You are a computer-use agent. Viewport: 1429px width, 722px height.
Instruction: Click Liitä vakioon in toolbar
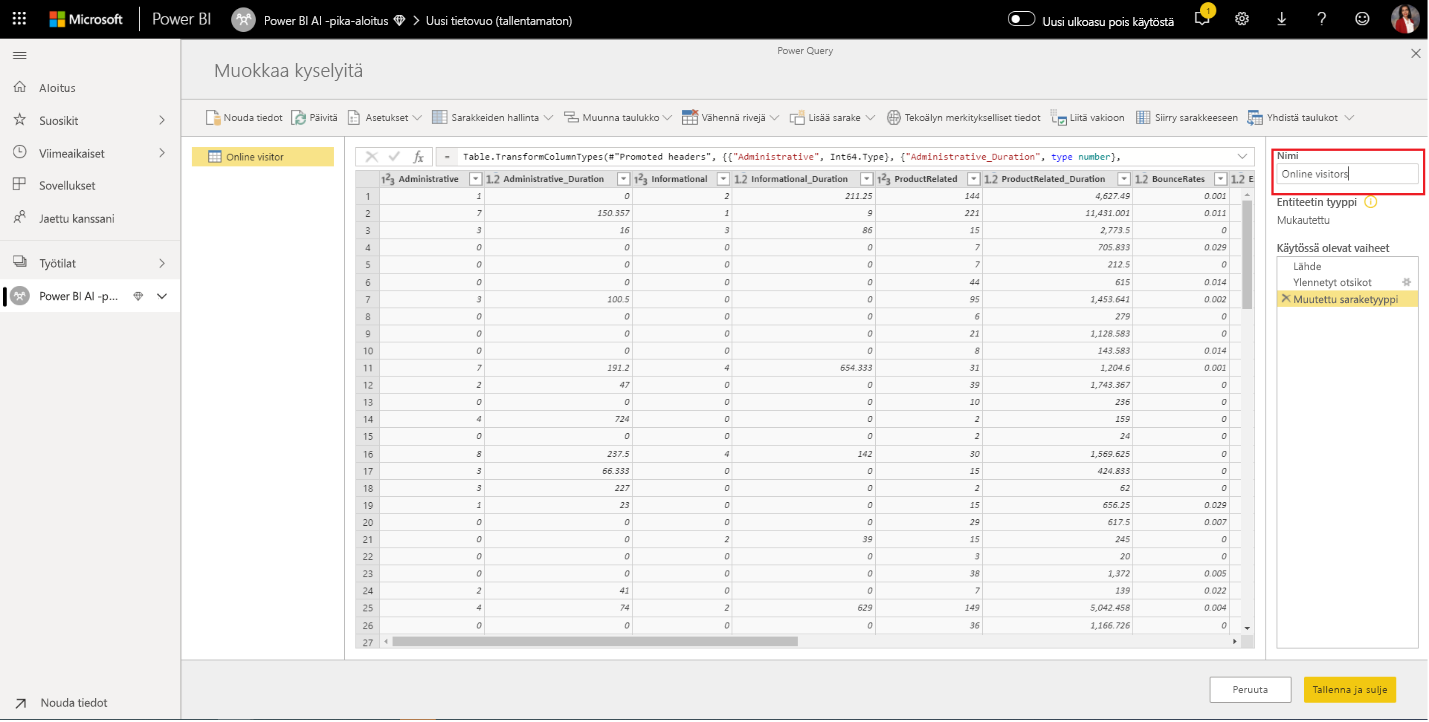coord(1088,118)
